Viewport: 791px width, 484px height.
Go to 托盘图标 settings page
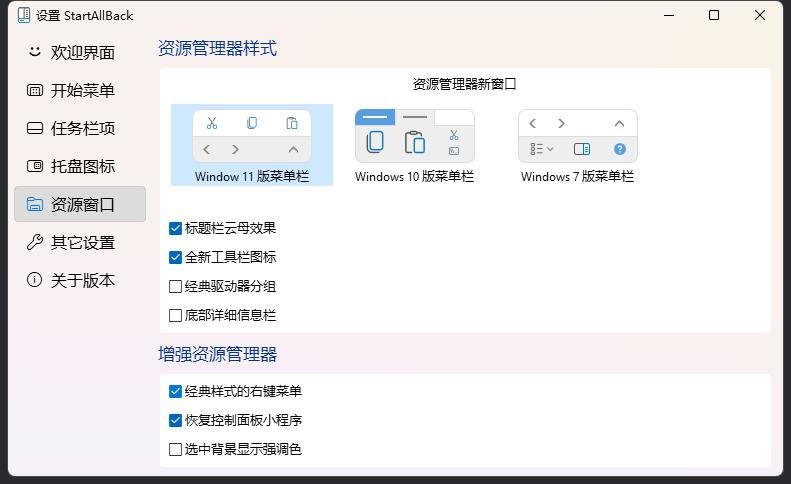click(80, 167)
